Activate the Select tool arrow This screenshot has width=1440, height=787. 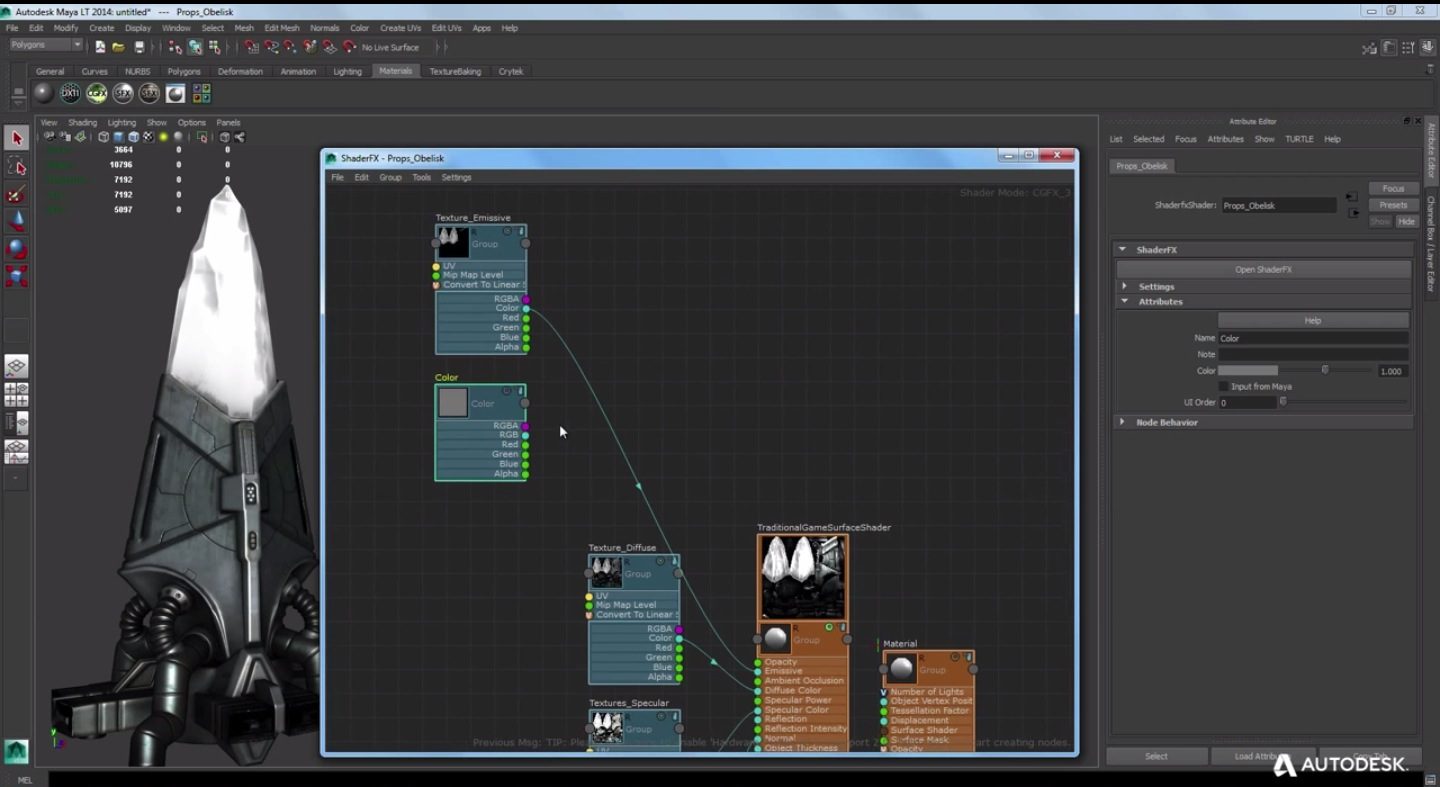(x=16, y=138)
